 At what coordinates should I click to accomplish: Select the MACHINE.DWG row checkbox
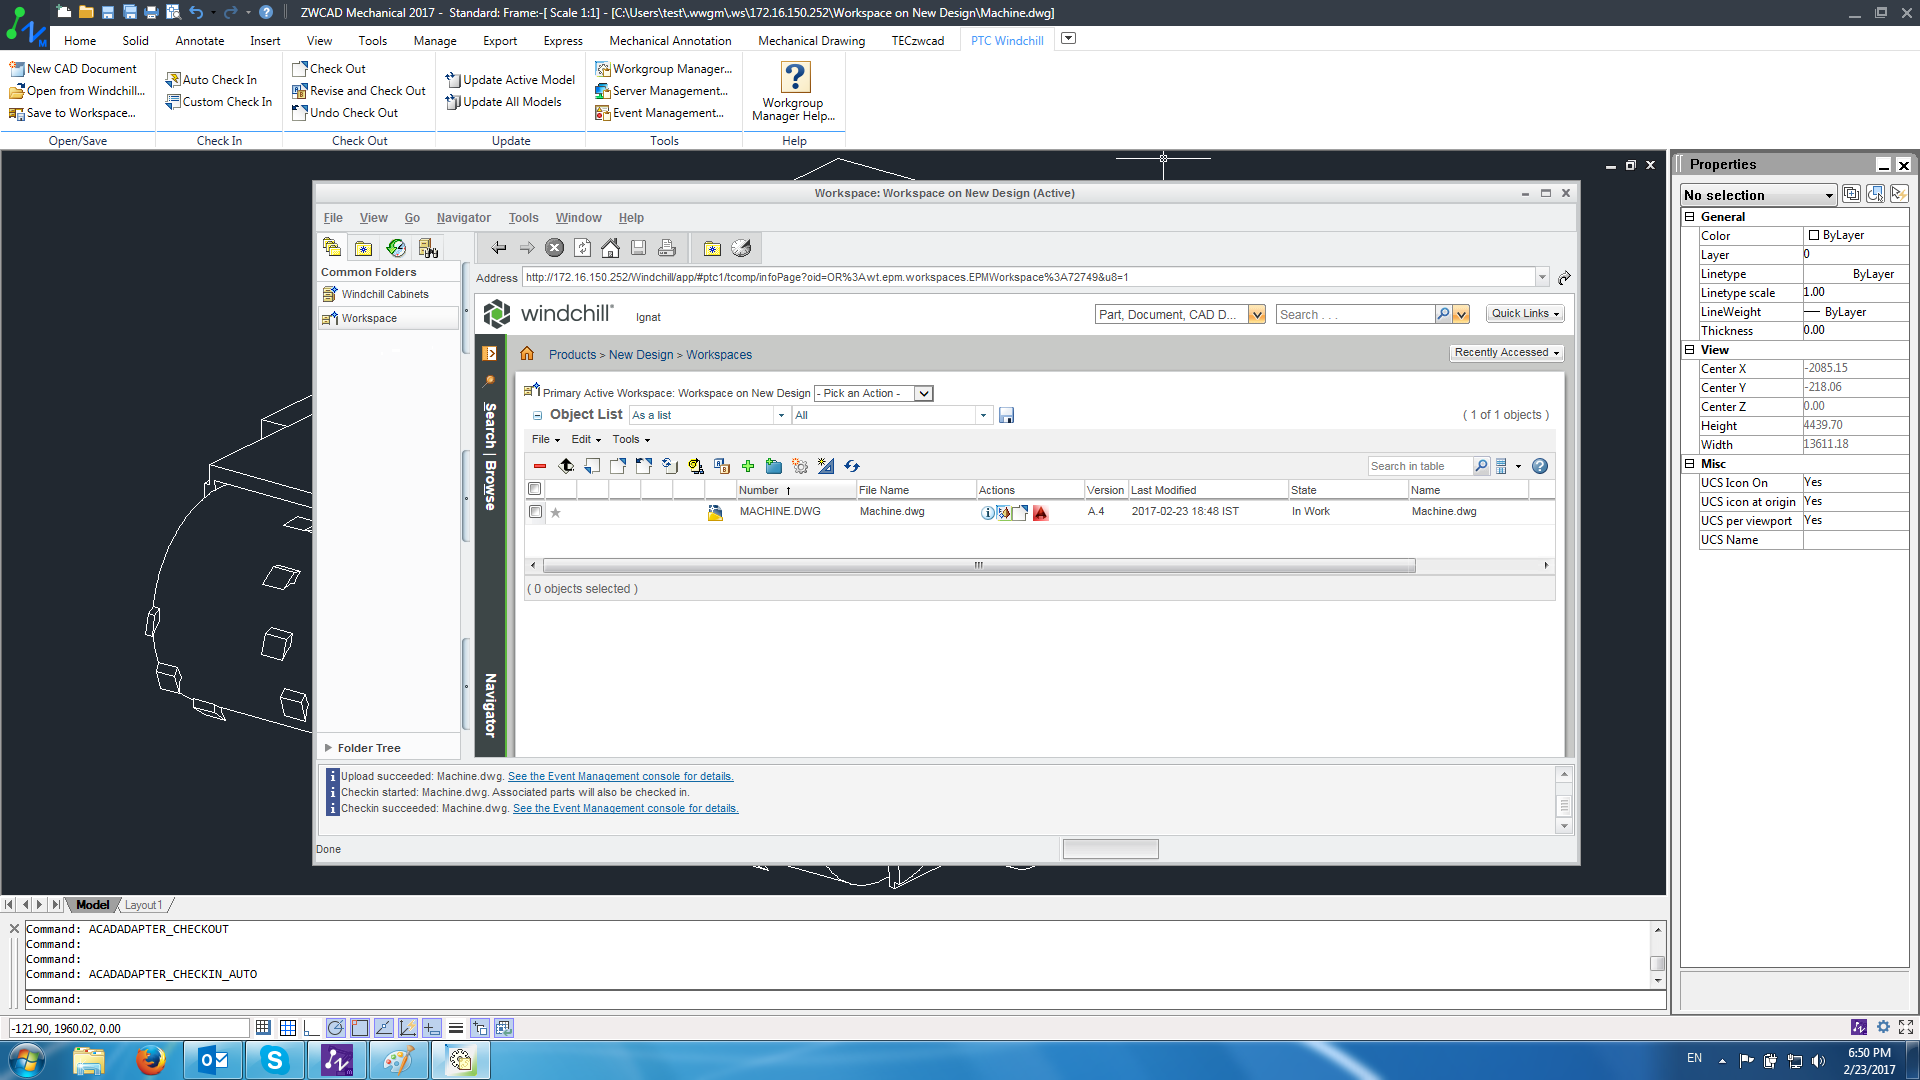(x=536, y=512)
